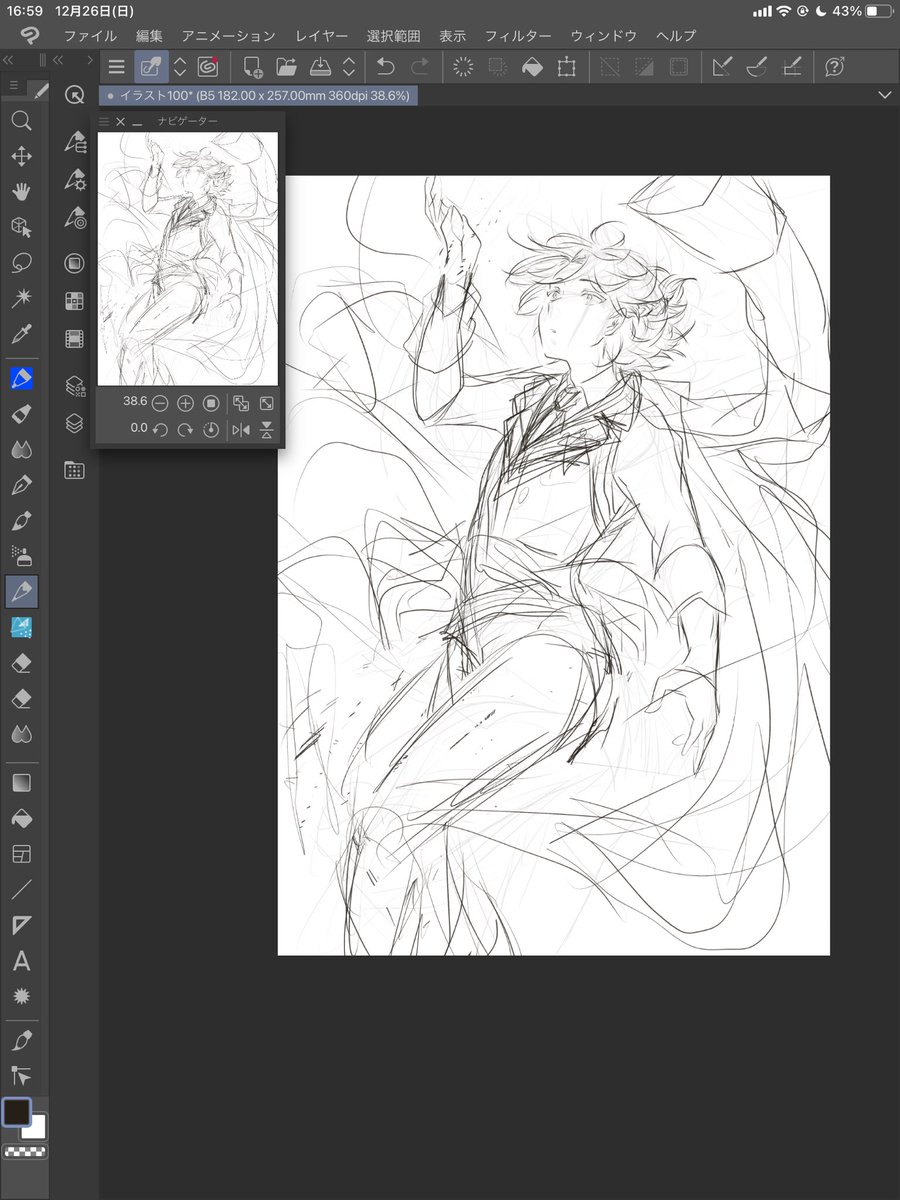Open a file with the folder icon

click(x=287, y=67)
